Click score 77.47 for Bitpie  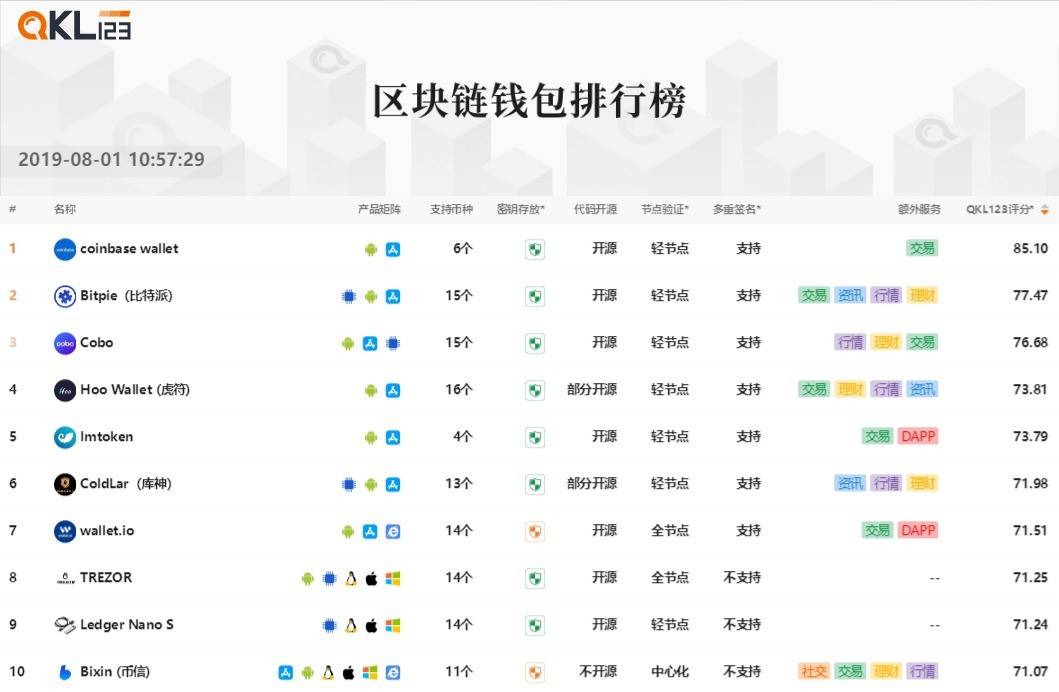click(1030, 295)
